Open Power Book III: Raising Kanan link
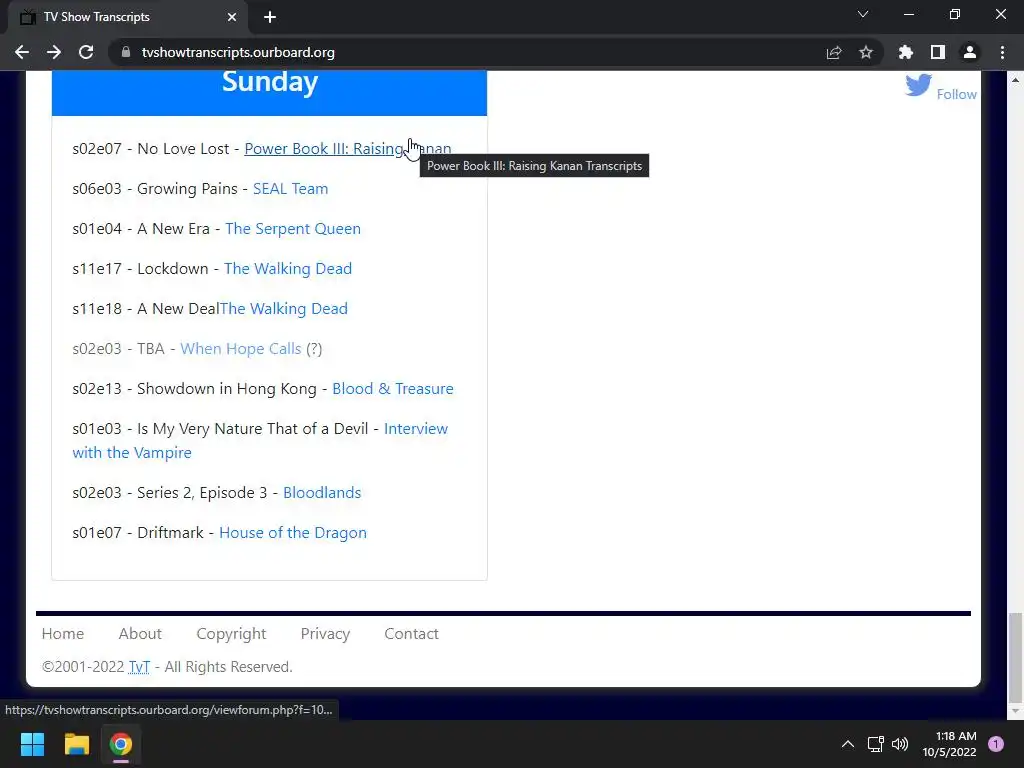The image size is (1024, 768). pyautogui.click(x=347, y=149)
